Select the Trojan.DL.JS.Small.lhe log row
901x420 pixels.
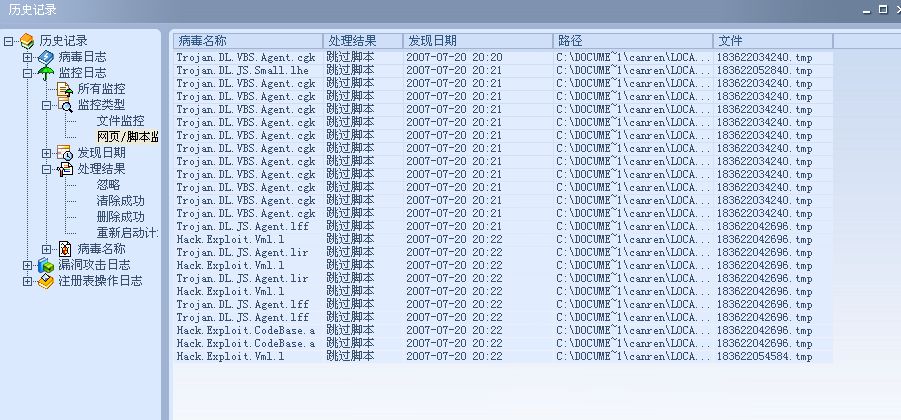click(245, 71)
